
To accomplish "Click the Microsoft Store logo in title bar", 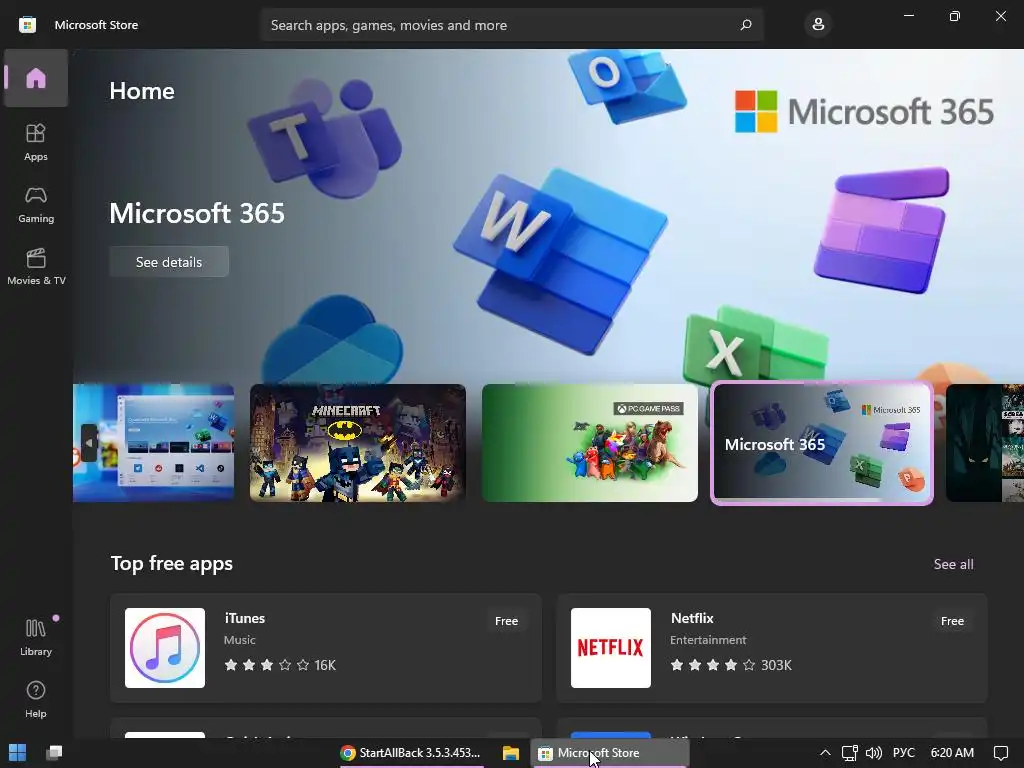I will point(27,25).
